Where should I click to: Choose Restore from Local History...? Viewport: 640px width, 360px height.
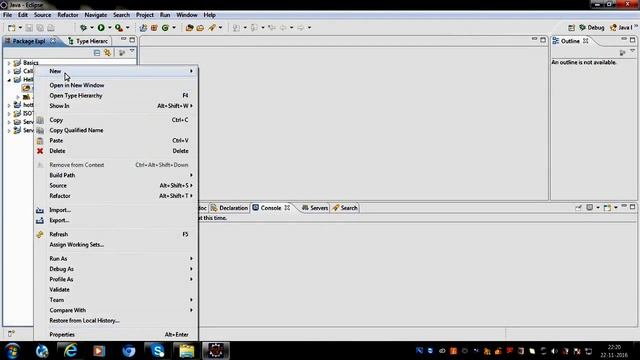[116, 320]
